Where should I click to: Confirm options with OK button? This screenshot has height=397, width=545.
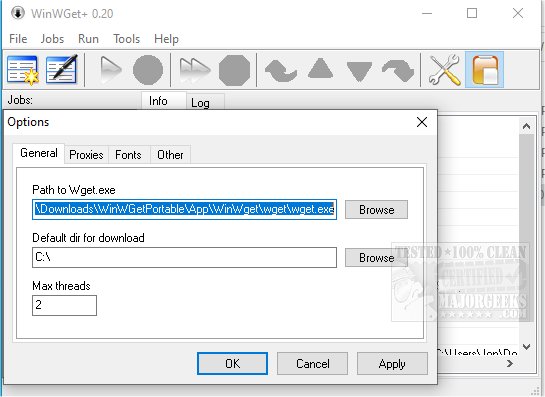pos(232,364)
